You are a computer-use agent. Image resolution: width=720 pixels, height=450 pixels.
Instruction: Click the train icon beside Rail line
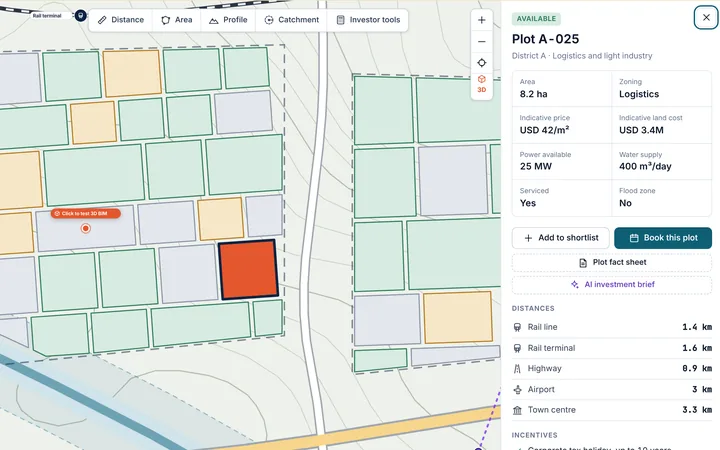518,327
